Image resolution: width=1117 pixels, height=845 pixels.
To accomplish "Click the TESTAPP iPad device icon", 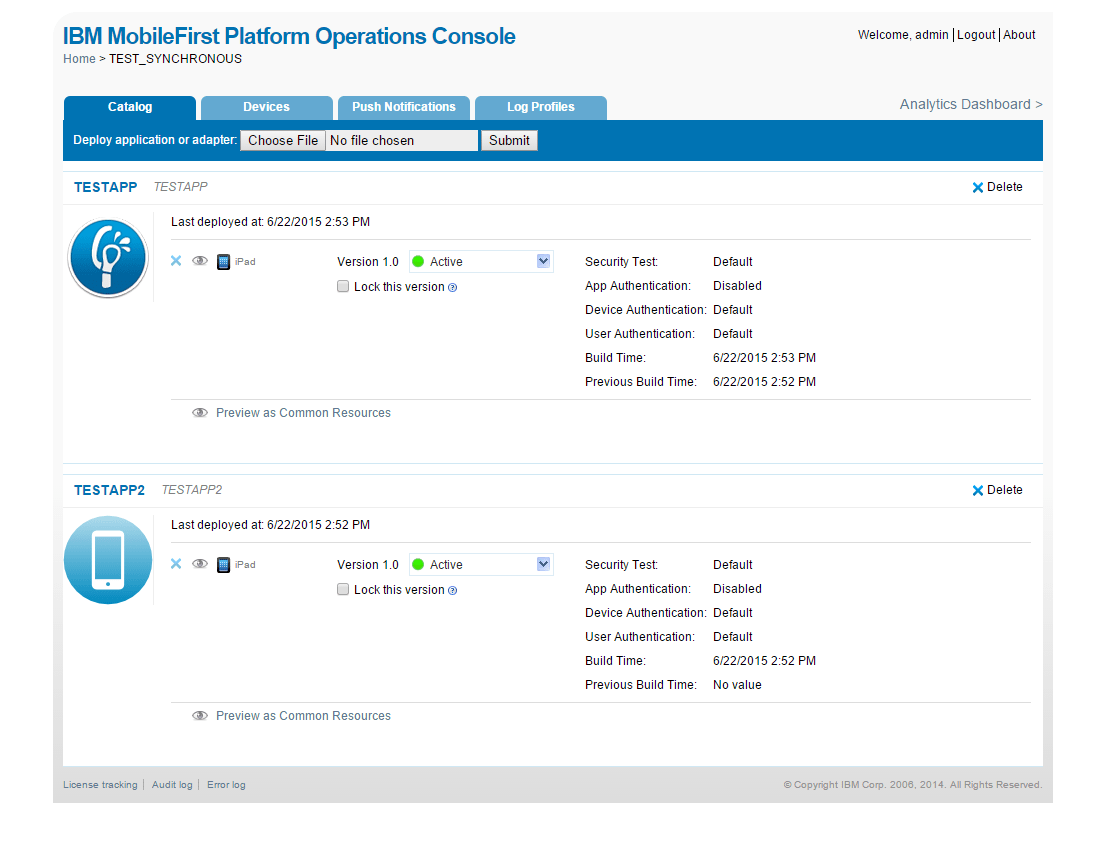I will click(223, 261).
